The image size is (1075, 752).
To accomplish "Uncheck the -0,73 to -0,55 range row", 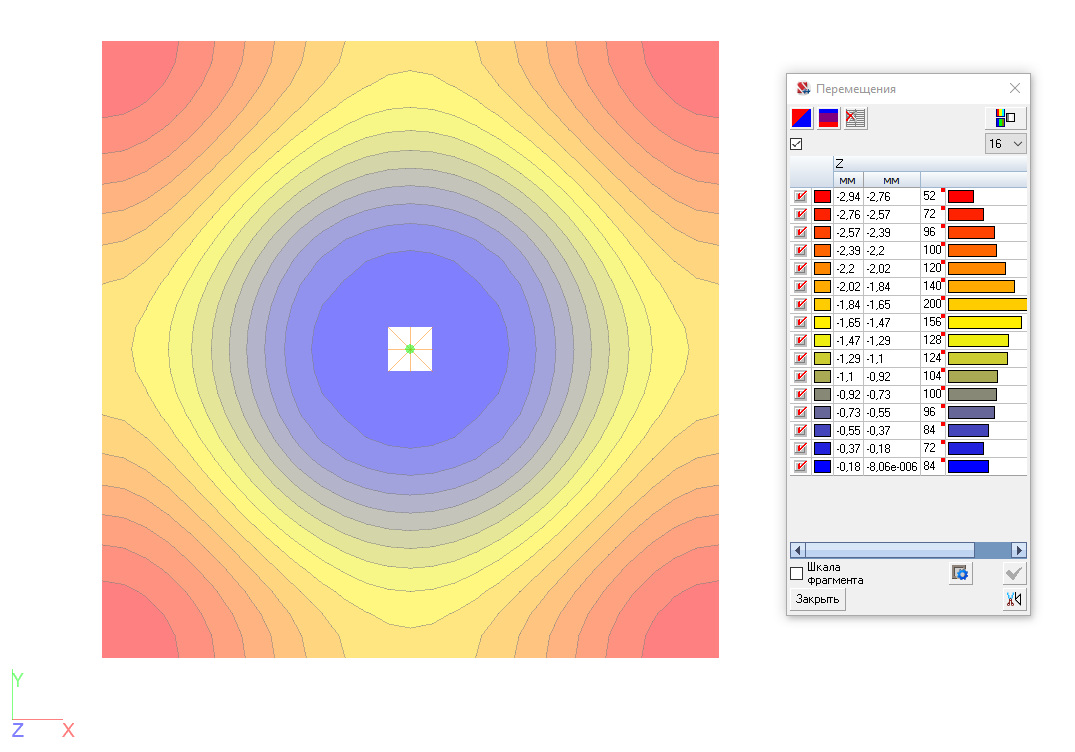I will click(x=800, y=412).
